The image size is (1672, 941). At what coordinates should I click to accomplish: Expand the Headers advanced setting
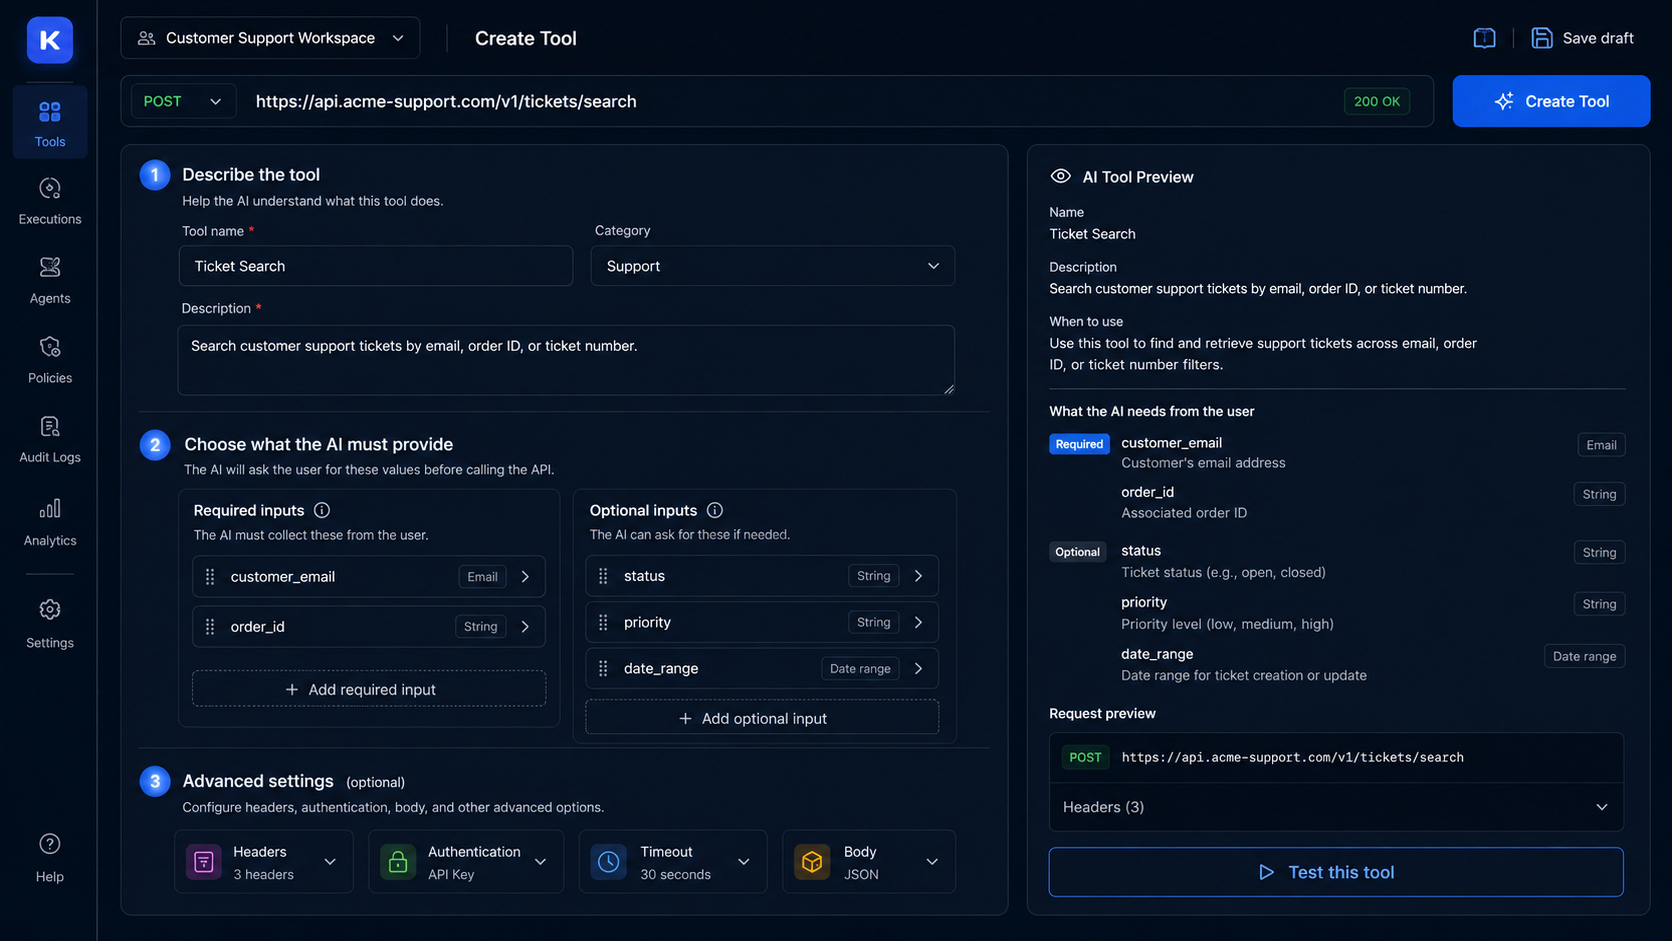point(330,862)
